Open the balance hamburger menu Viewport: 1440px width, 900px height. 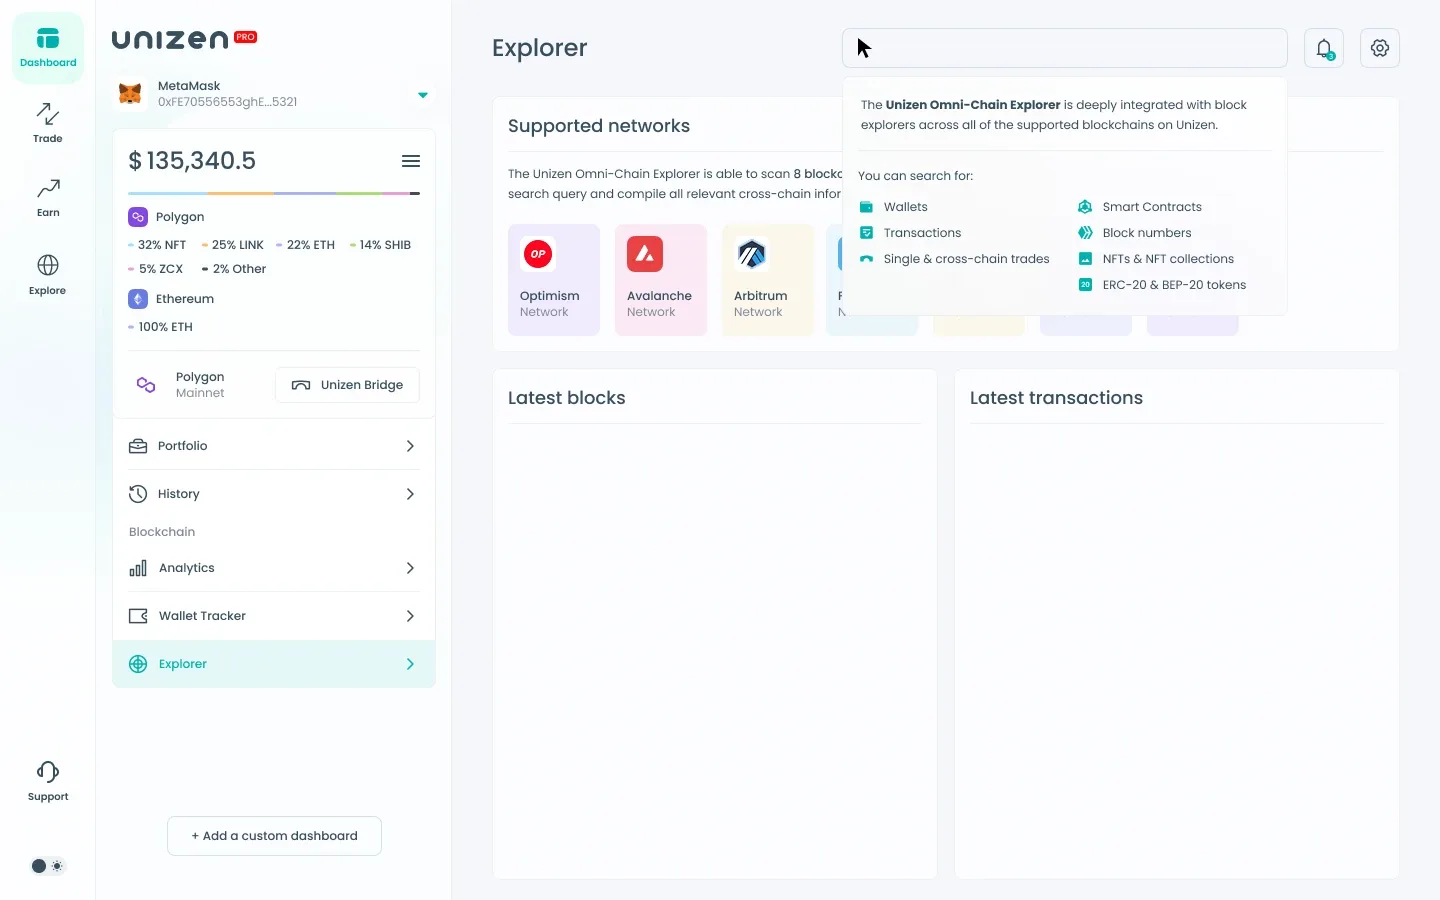[x=411, y=161]
